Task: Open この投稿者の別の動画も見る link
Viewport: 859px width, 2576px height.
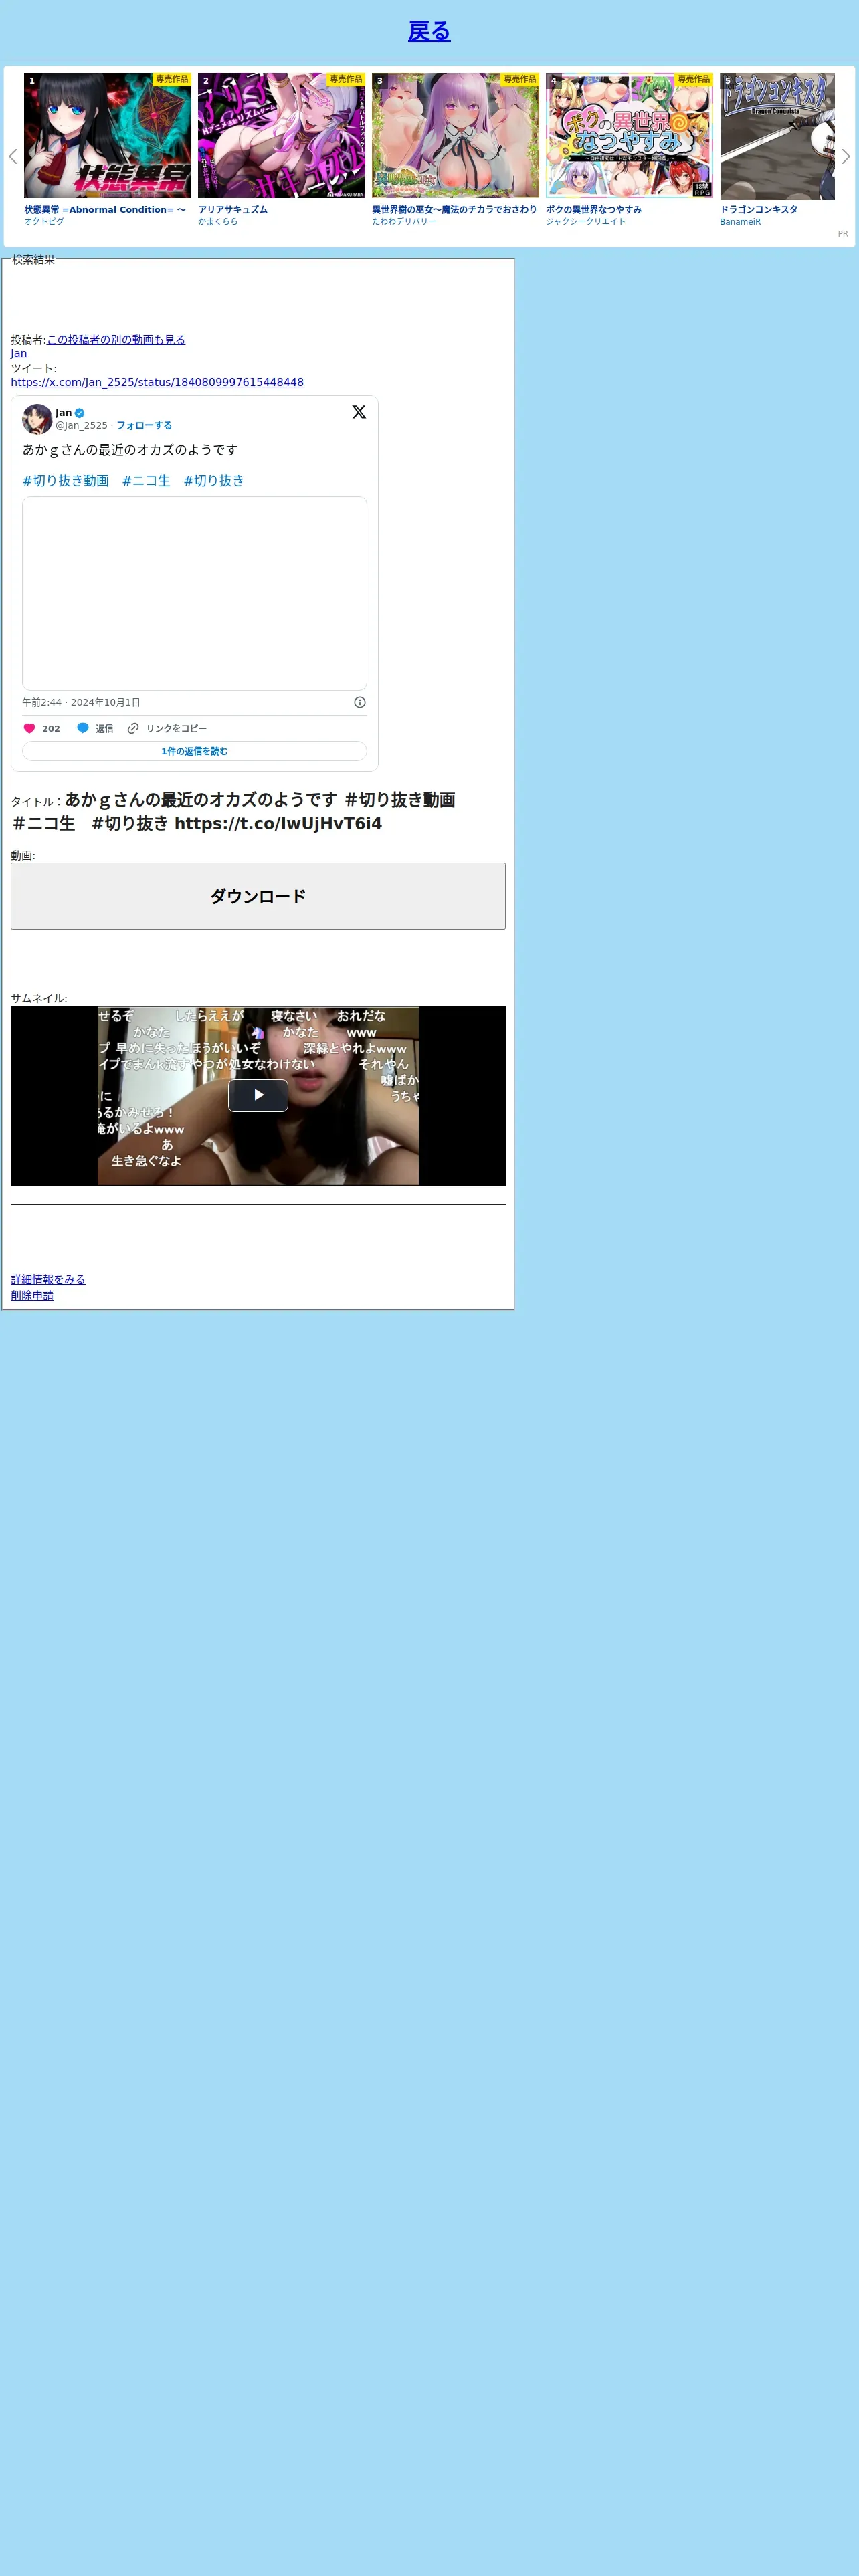Action: click(x=116, y=340)
